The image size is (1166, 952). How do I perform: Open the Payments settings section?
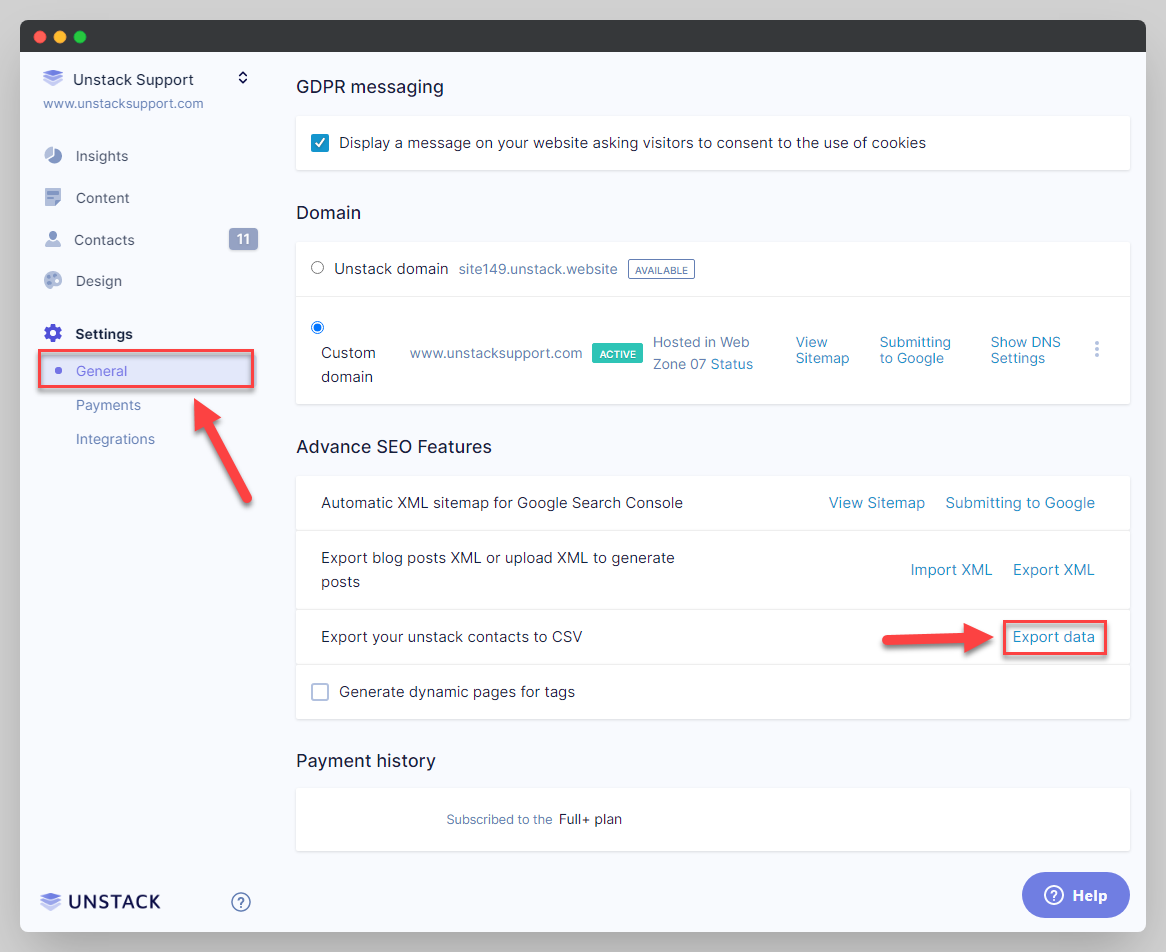108,405
